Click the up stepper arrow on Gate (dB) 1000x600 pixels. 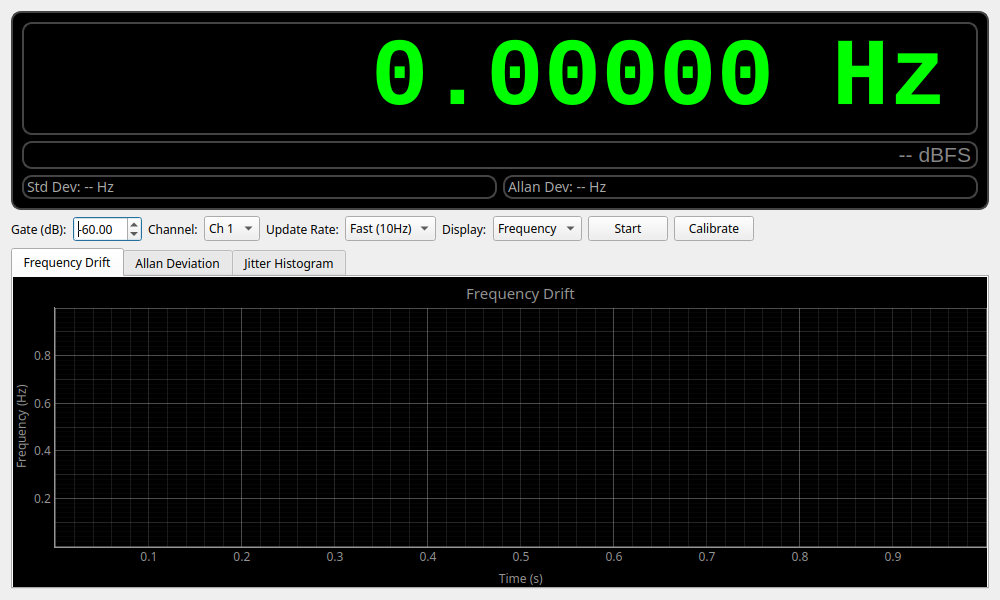coord(133,224)
